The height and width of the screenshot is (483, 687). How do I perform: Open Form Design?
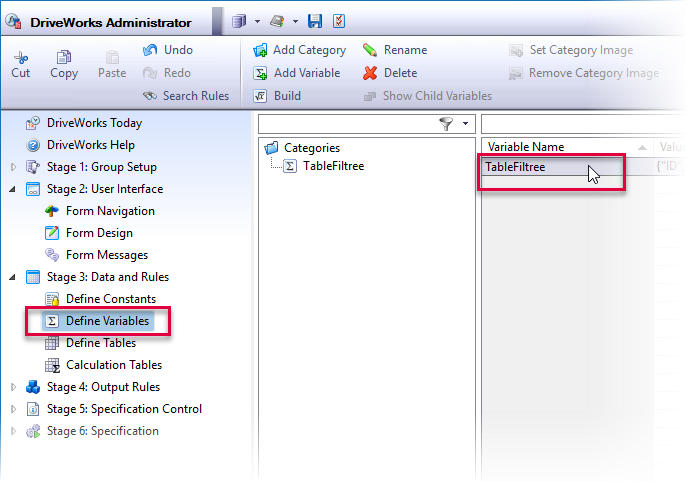(89, 233)
